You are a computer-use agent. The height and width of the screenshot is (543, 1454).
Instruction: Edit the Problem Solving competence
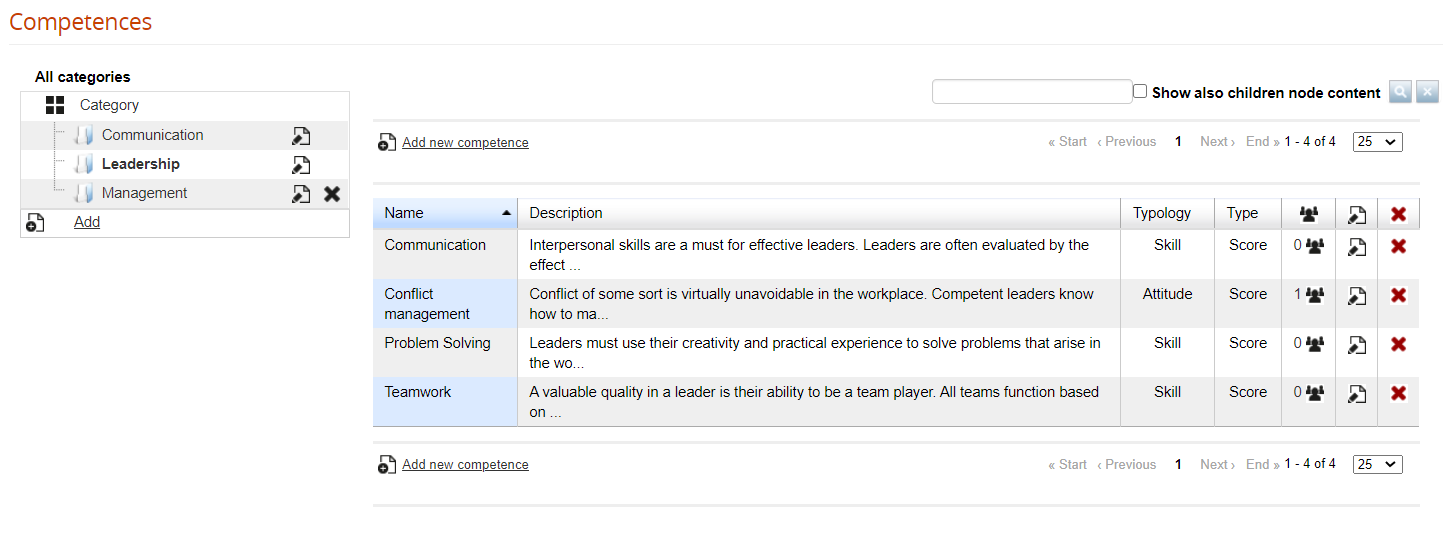coord(1356,344)
